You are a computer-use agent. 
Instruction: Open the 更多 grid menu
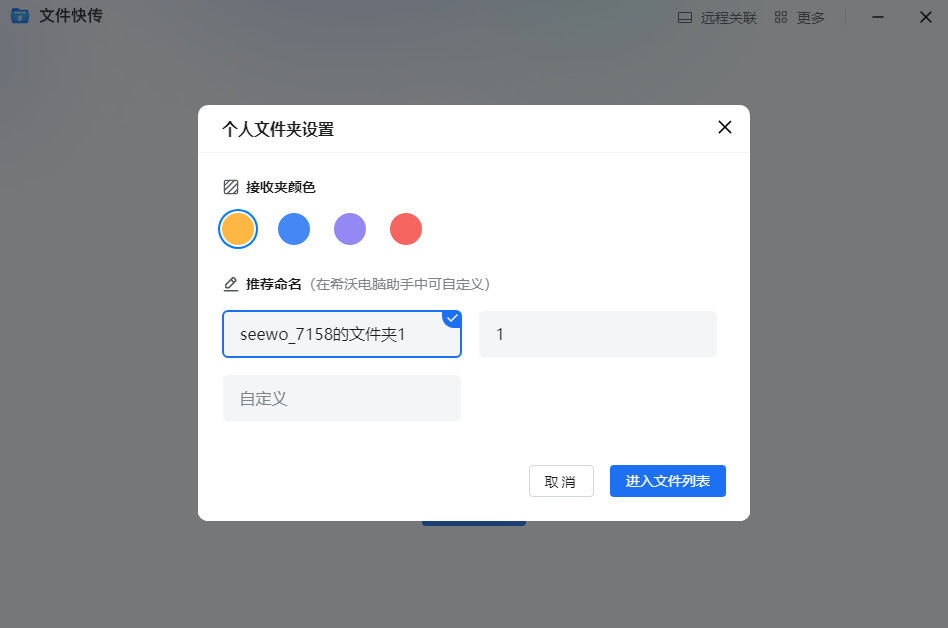click(799, 18)
